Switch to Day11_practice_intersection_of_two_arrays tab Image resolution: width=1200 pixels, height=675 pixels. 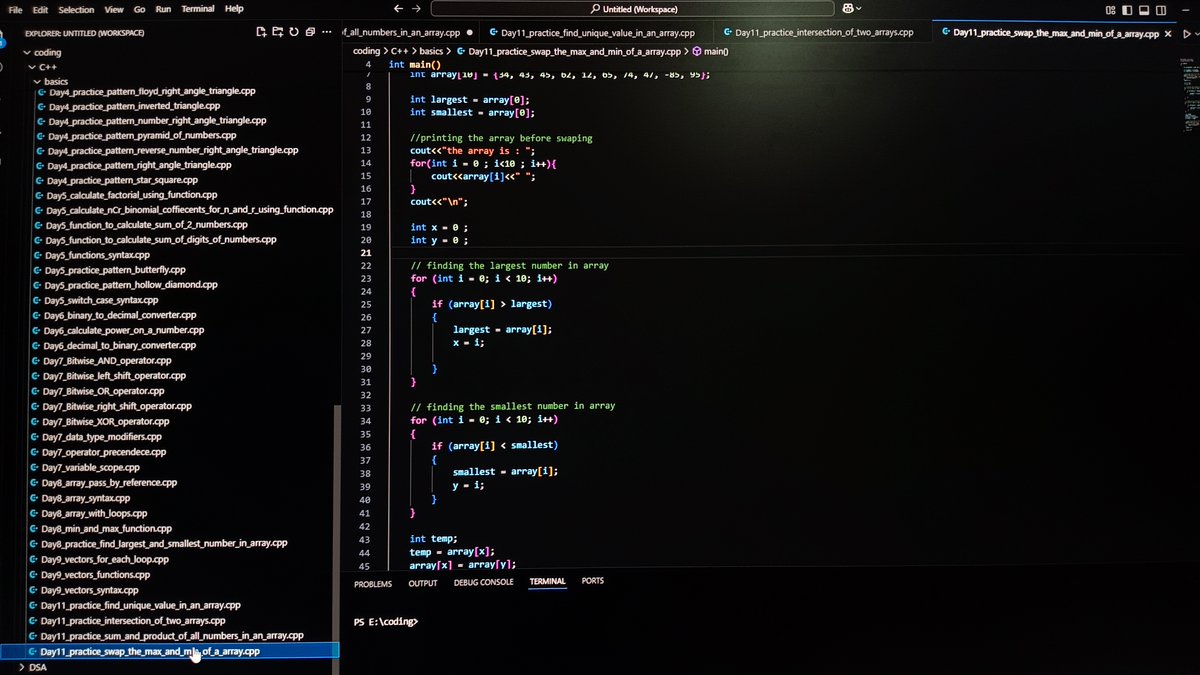(x=825, y=33)
